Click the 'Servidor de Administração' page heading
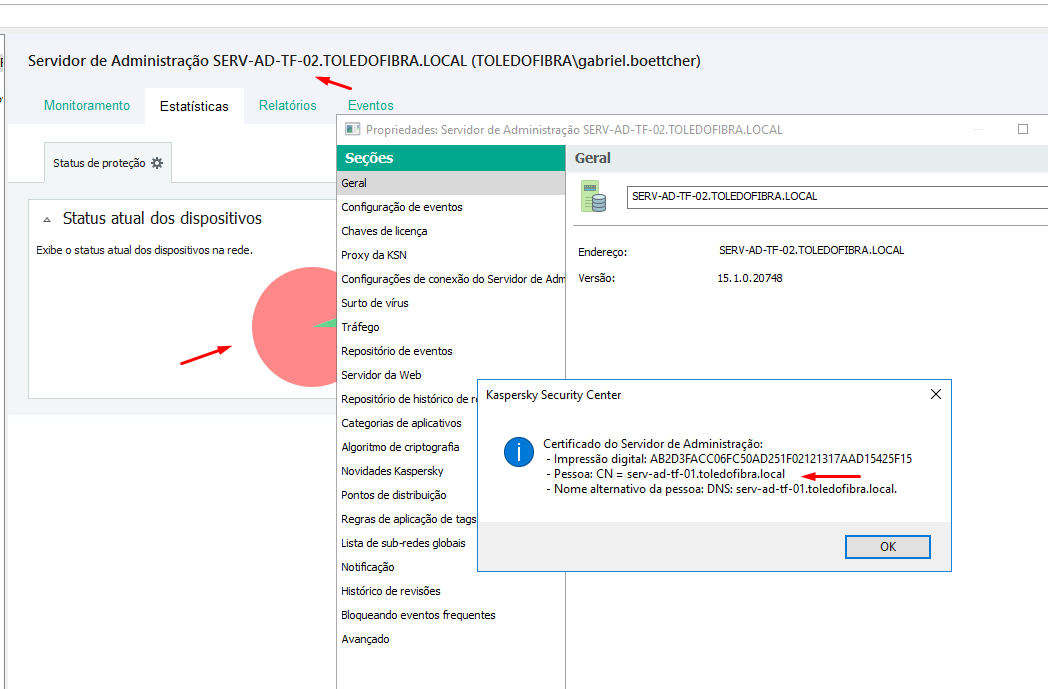 (364, 61)
